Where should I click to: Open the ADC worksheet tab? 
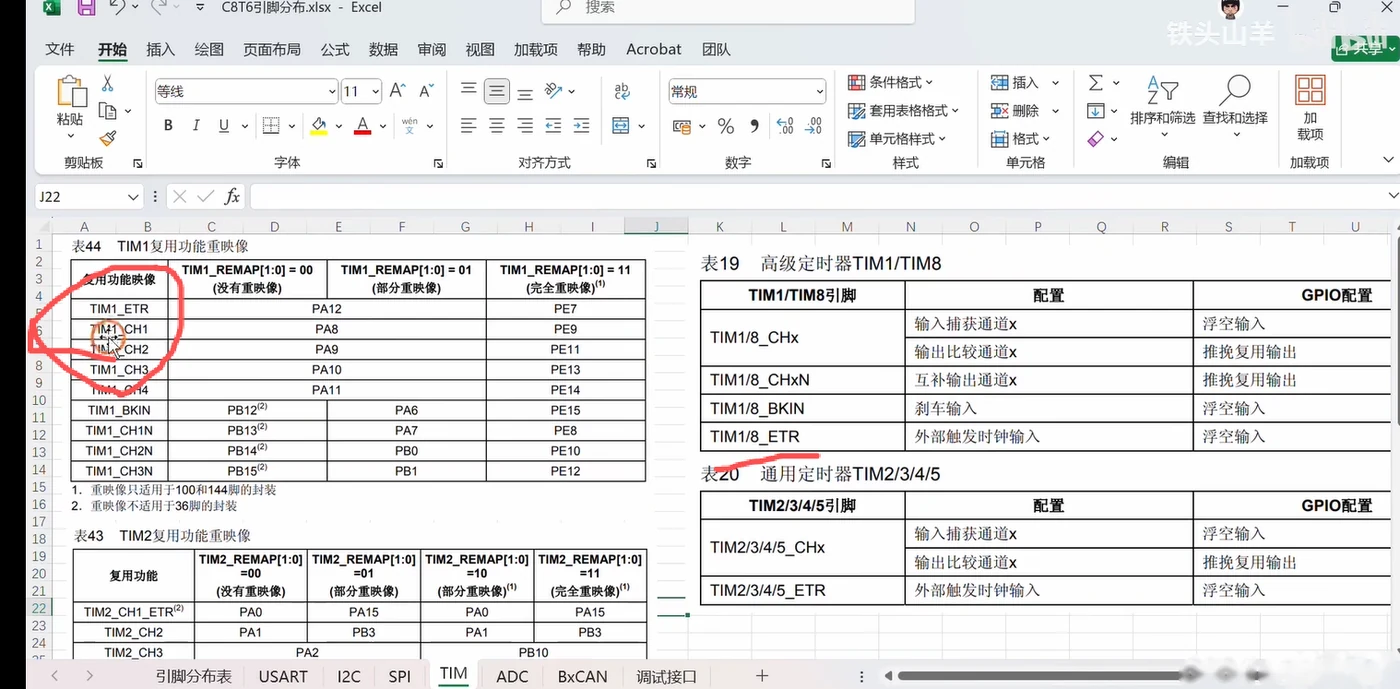pyautogui.click(x=512, y=676)
